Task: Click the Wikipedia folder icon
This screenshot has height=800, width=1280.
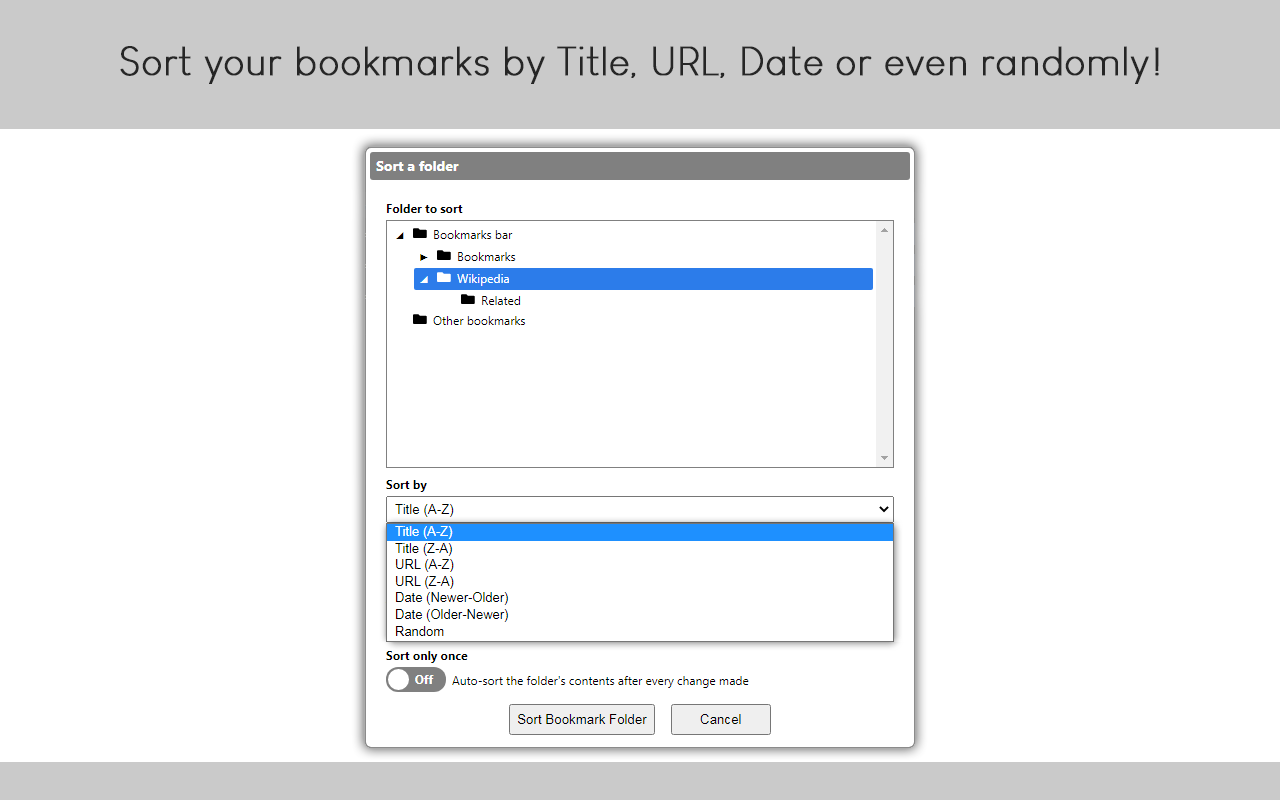Action: coord(443,278)
